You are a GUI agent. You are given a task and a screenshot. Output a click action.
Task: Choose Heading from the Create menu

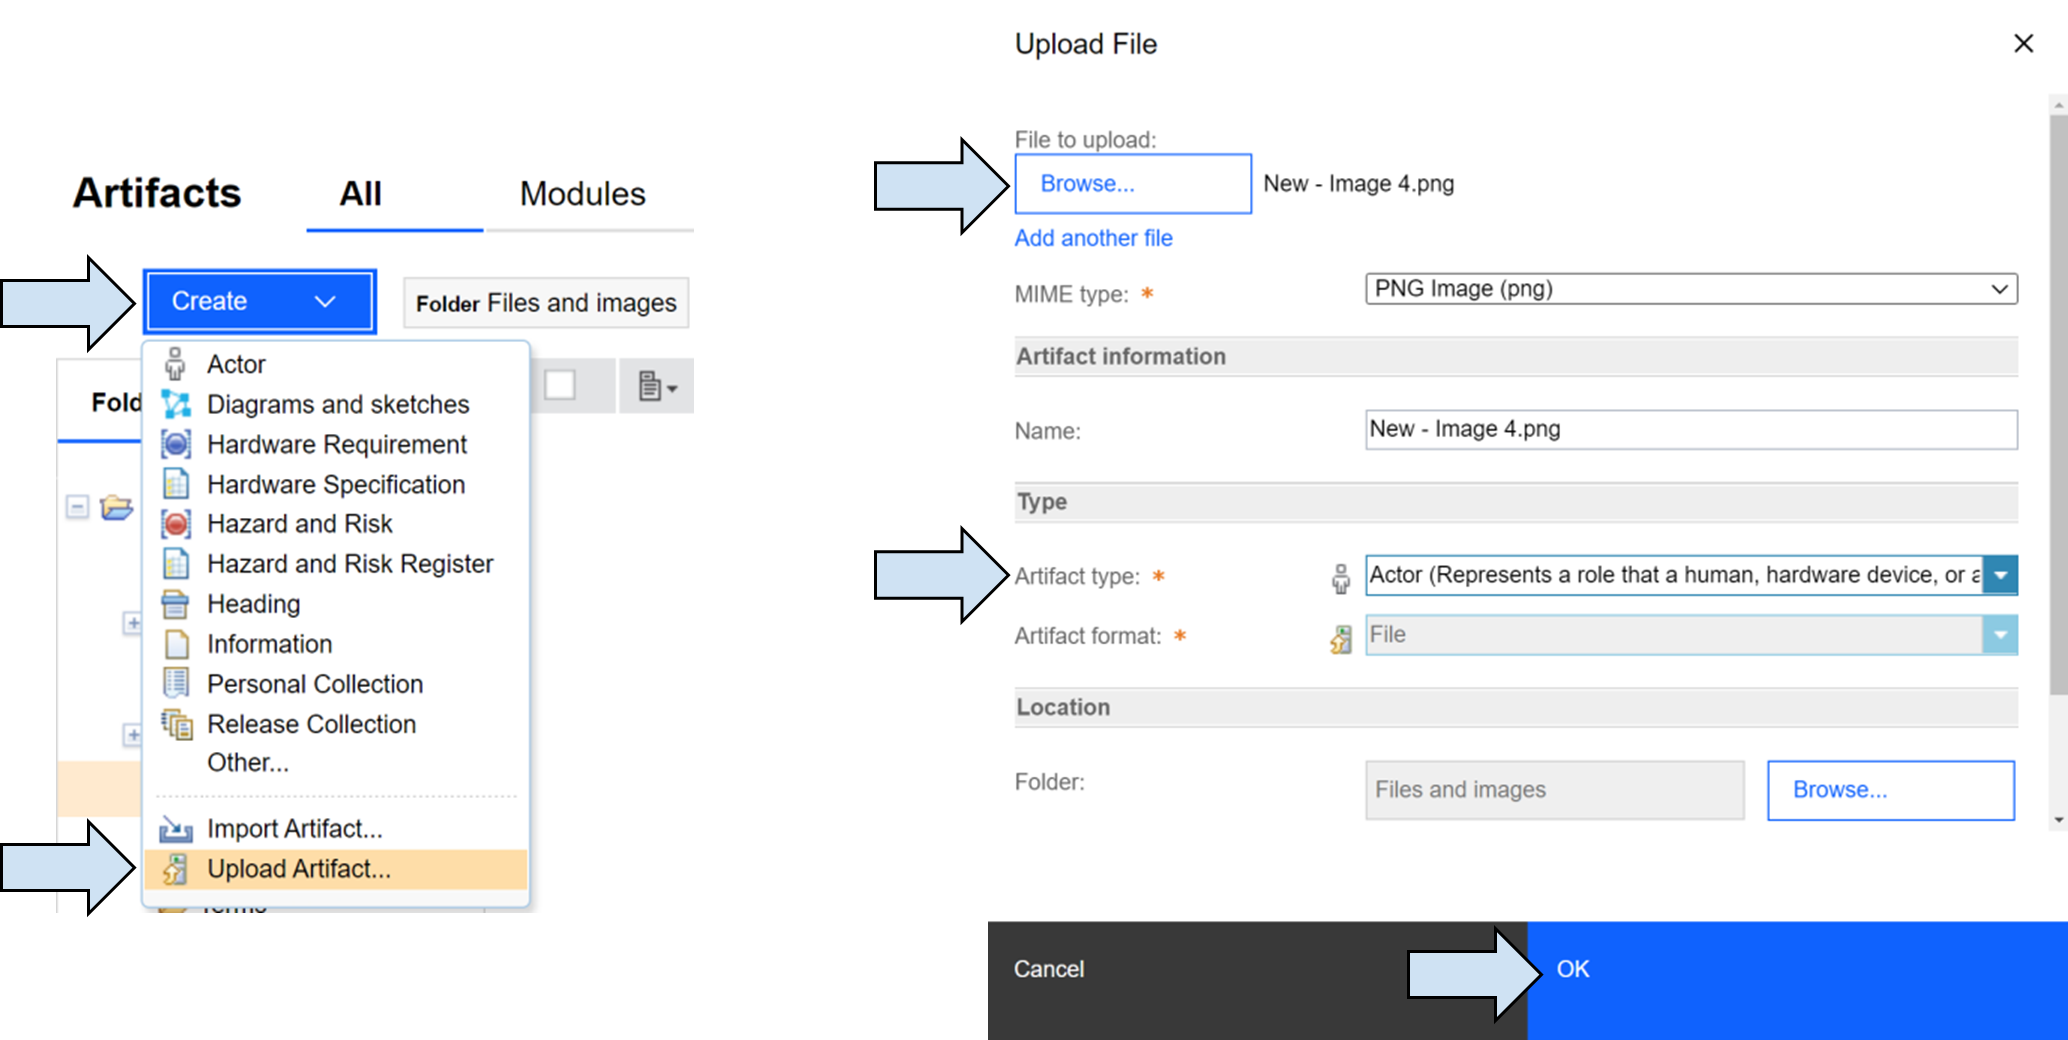tap(336, 604)
